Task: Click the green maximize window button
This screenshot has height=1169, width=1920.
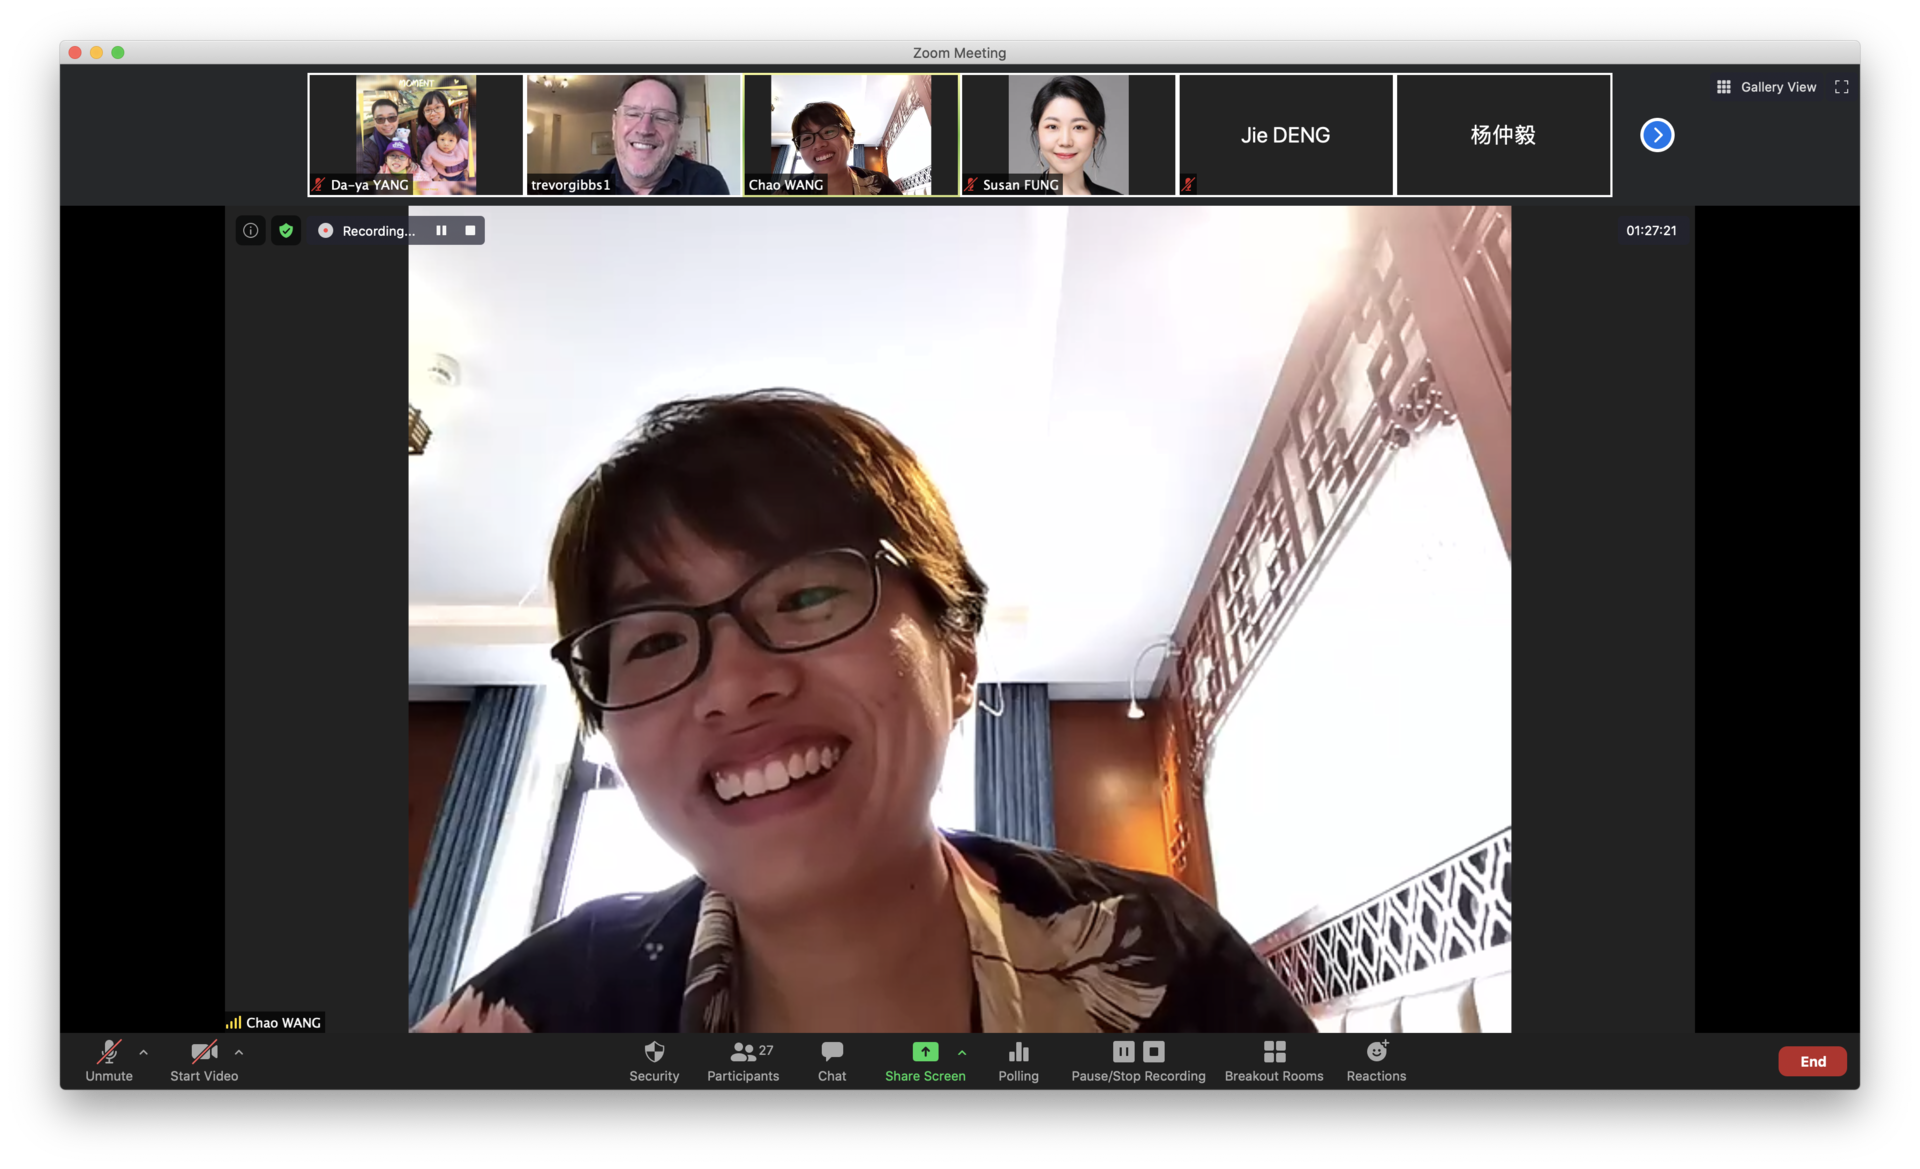Action: tap(118, 52)
